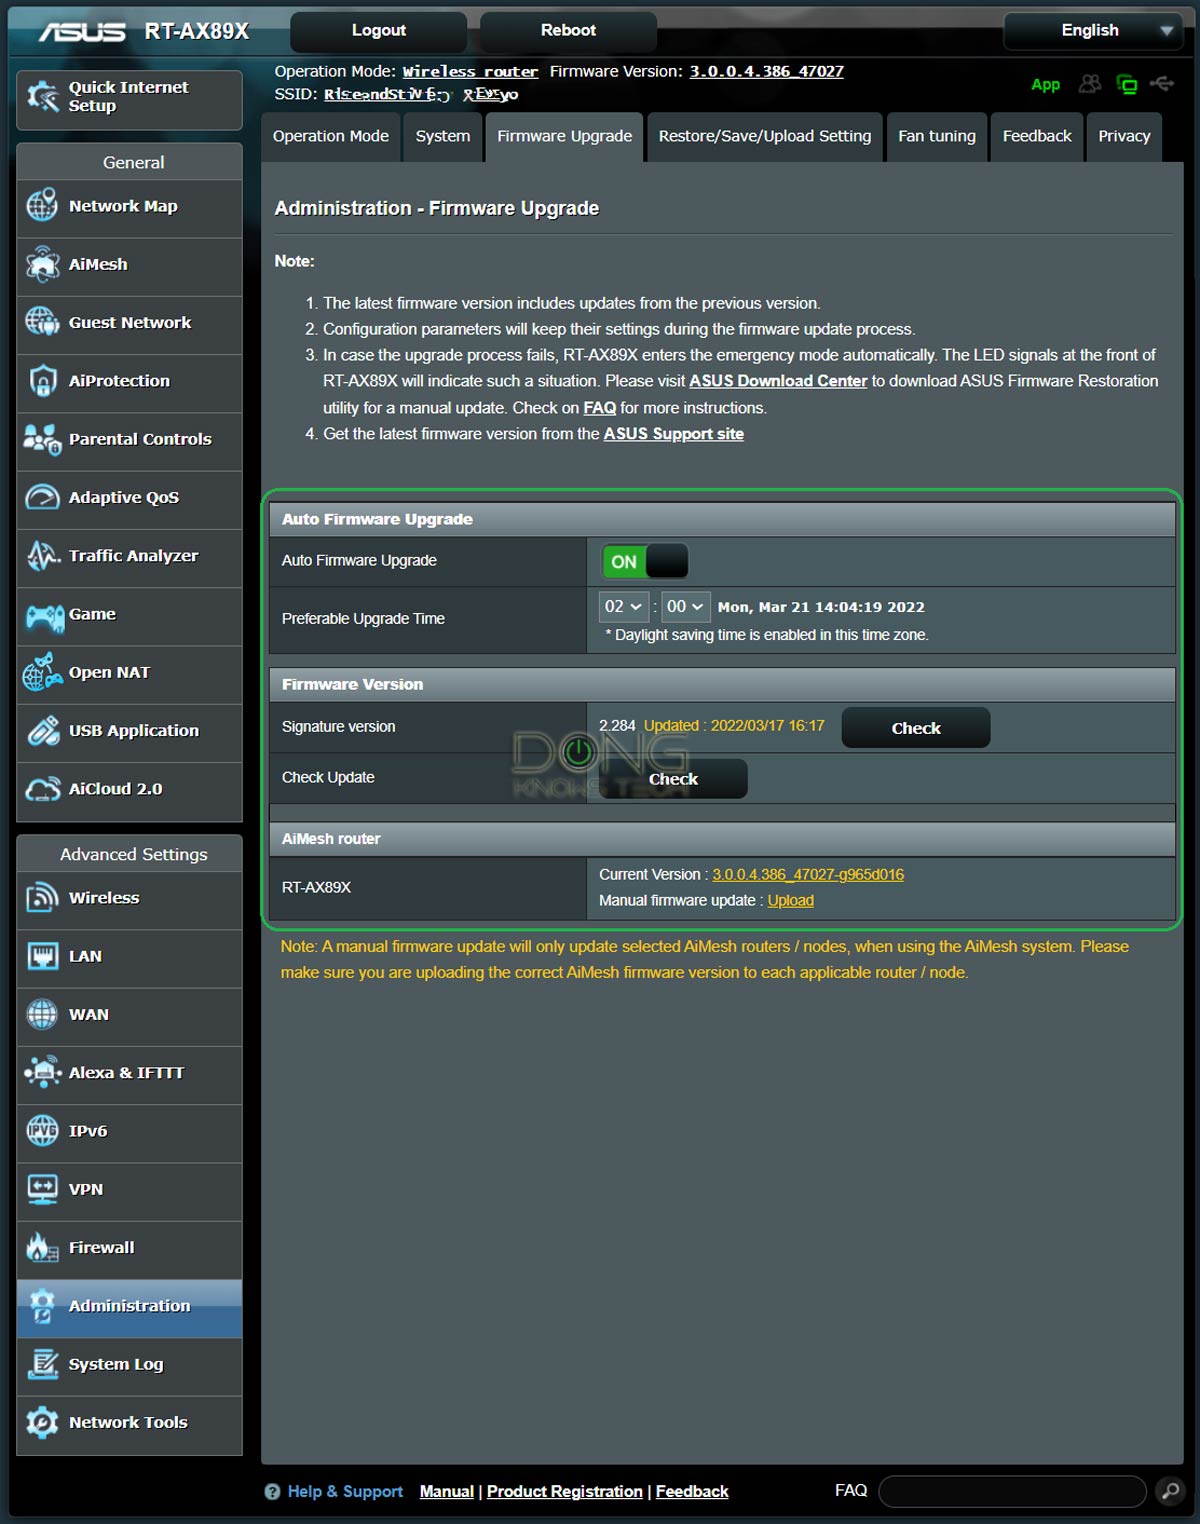Open the upgrade hour dropdown
Screen dimensions: 1200x1524
(623, 607)
